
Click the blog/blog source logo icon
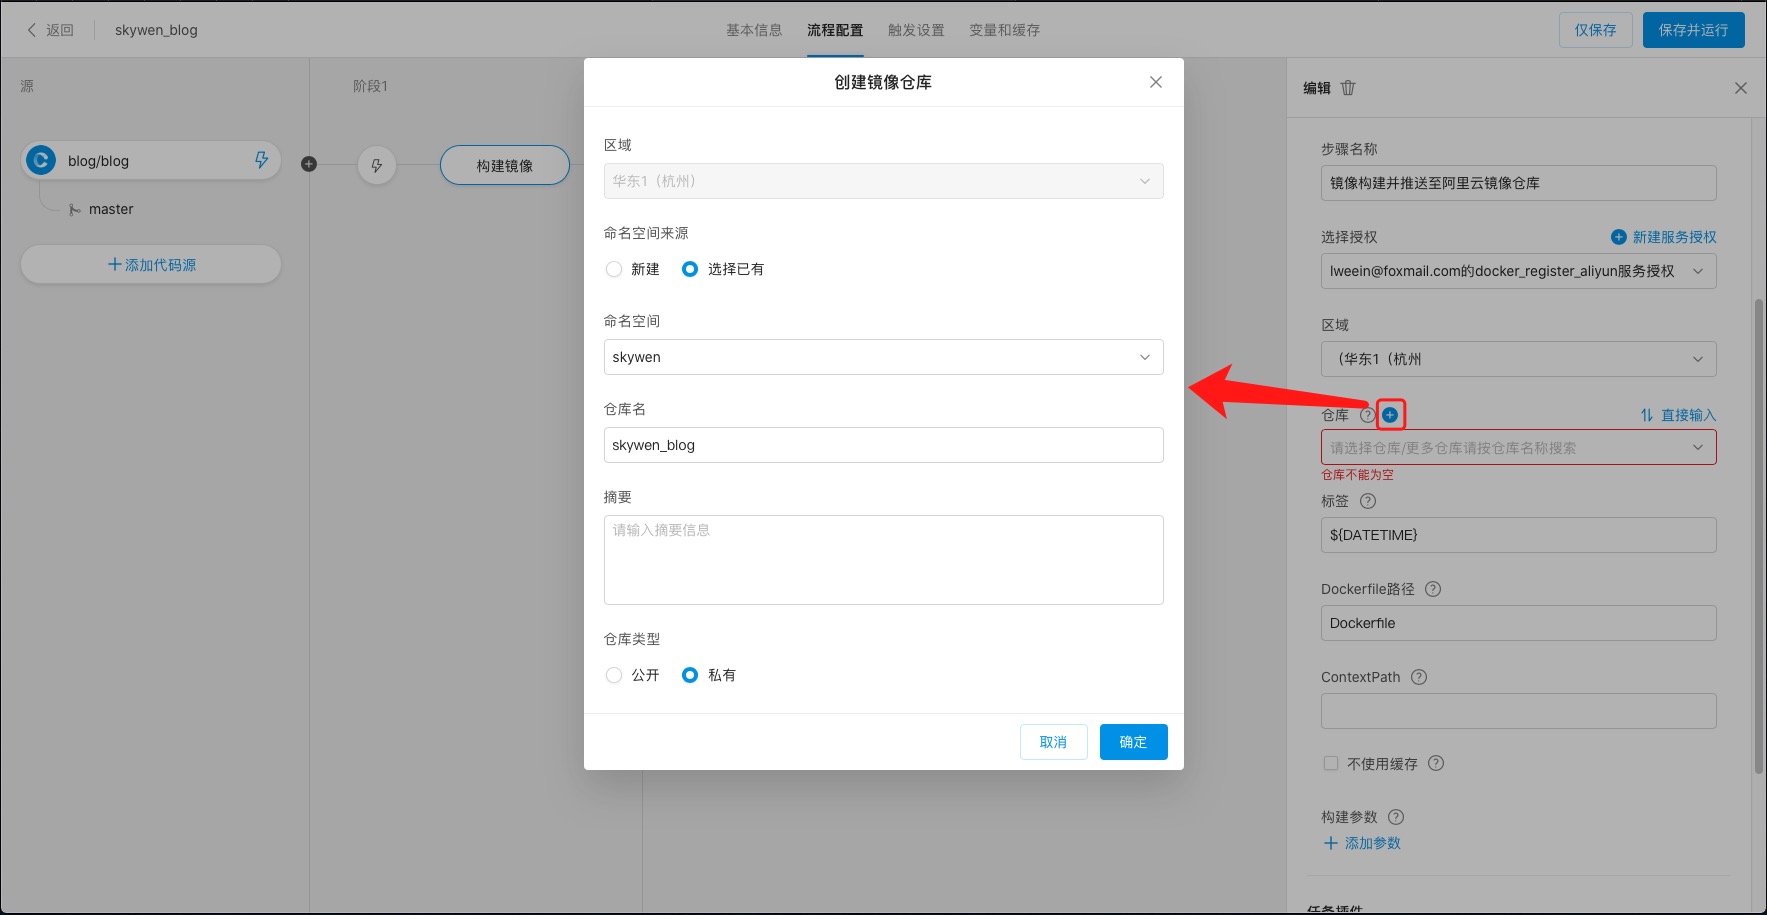[x=41, y=160]
